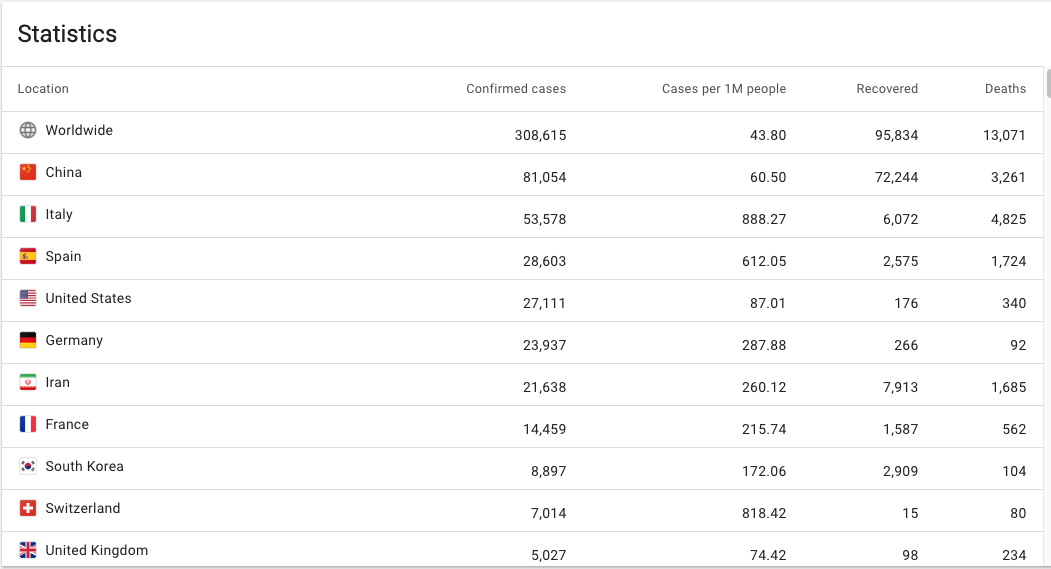Sort by Deaths column header
1051x569 pixels.
(x=1005, y=88)
